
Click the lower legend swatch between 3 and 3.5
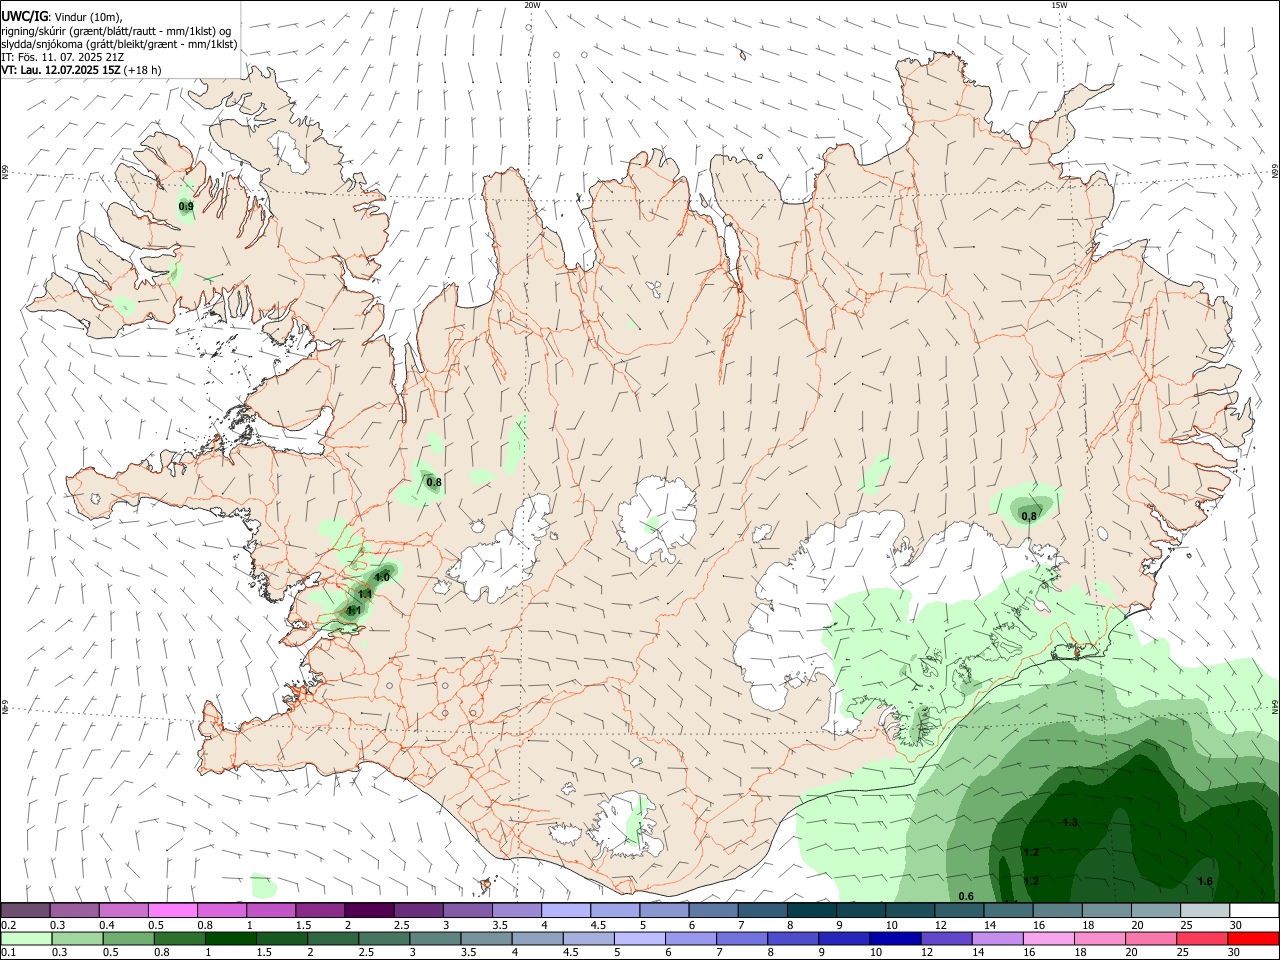click(436, 939)
